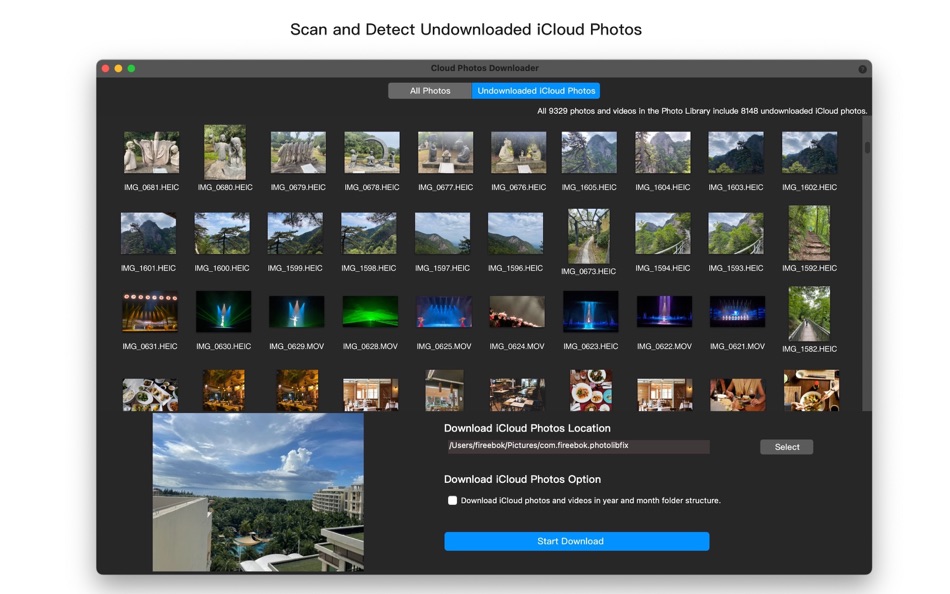Select thumbnail IMG_1593.HEIC
This screenshot has height=594, width=950.
point(736,233)
